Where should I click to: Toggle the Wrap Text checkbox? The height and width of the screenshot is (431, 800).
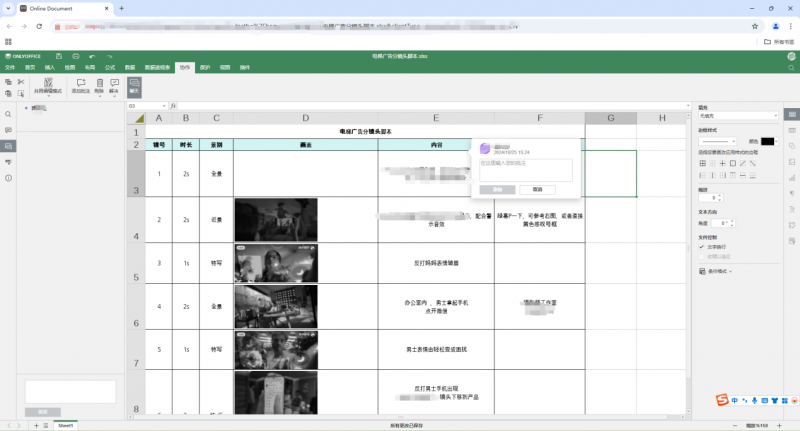701,245
